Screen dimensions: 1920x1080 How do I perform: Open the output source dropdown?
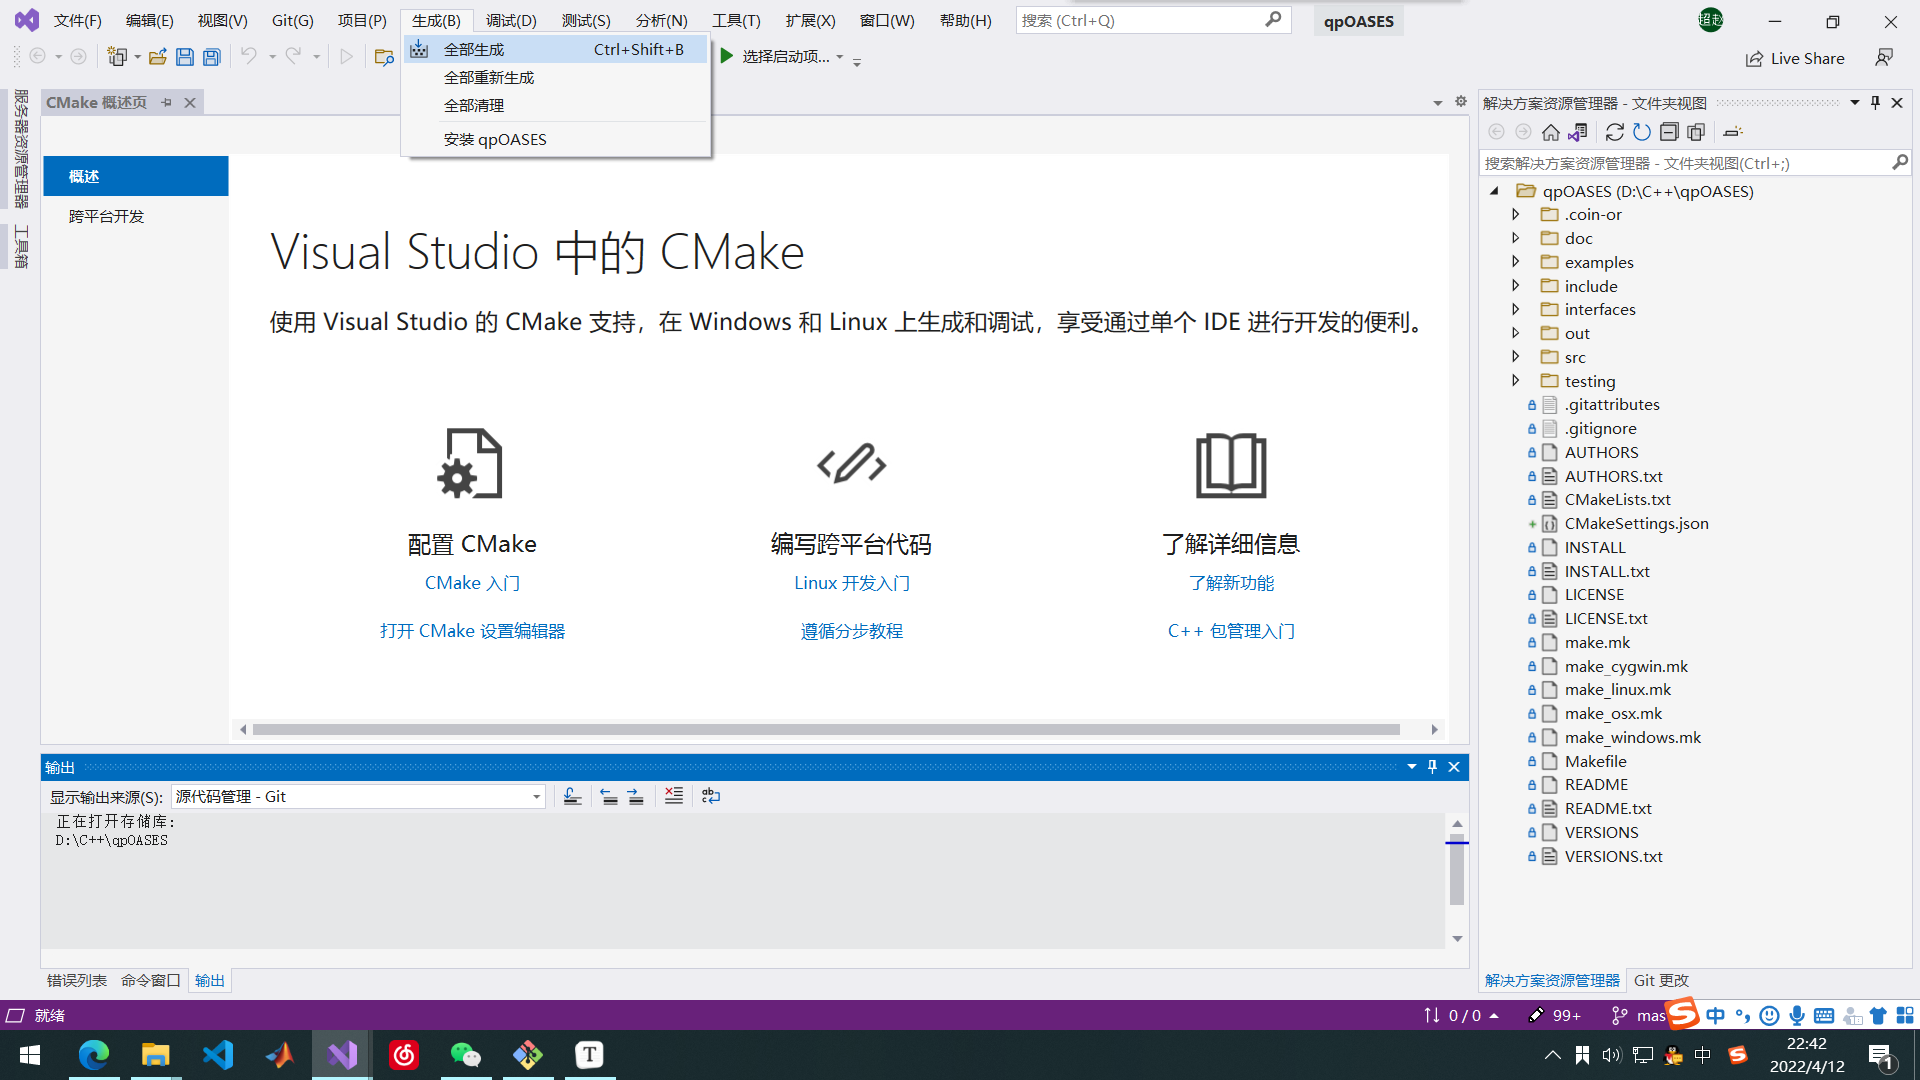point(536,797)
